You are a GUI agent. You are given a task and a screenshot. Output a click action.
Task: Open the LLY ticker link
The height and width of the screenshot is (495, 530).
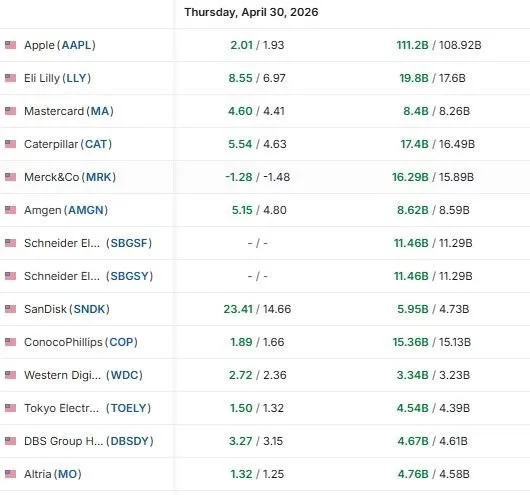tap(77, 78)
